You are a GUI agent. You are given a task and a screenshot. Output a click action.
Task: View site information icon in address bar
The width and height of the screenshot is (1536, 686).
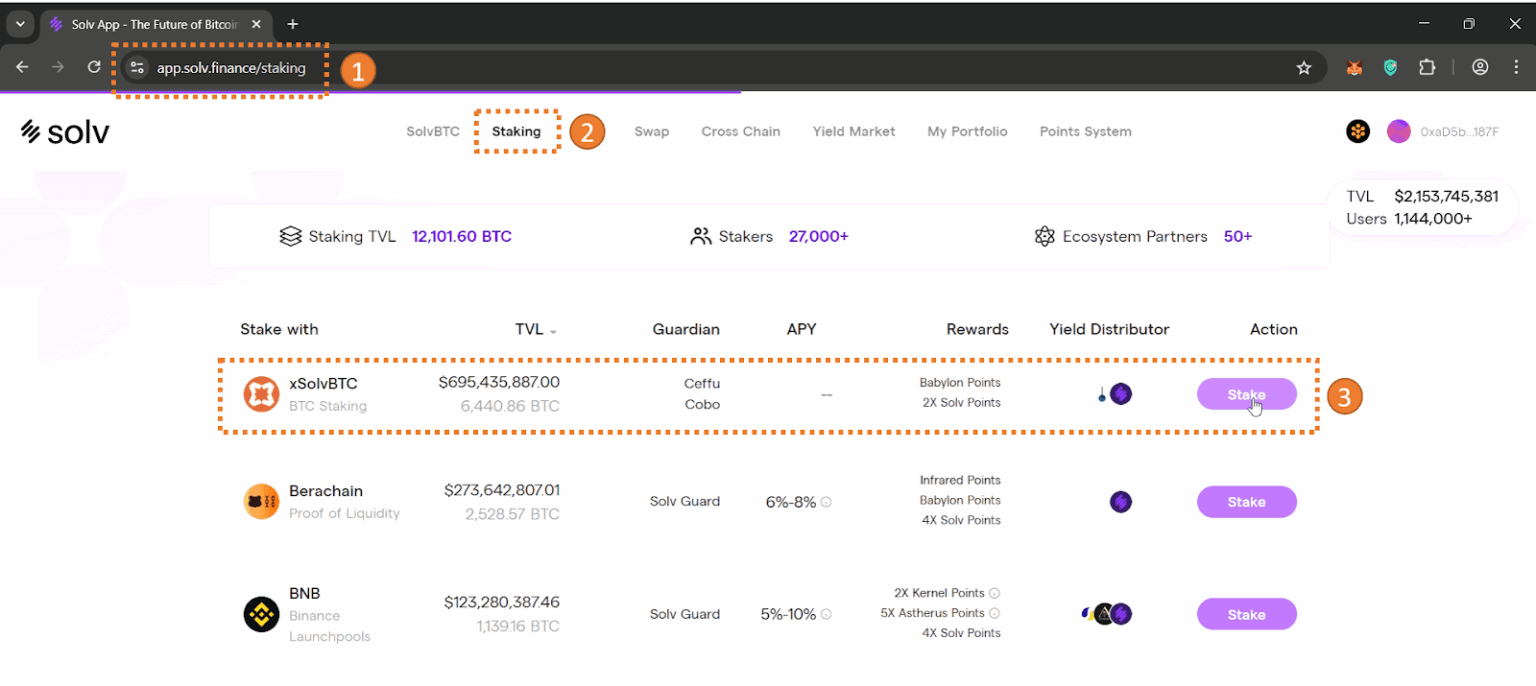coord(138,68)
